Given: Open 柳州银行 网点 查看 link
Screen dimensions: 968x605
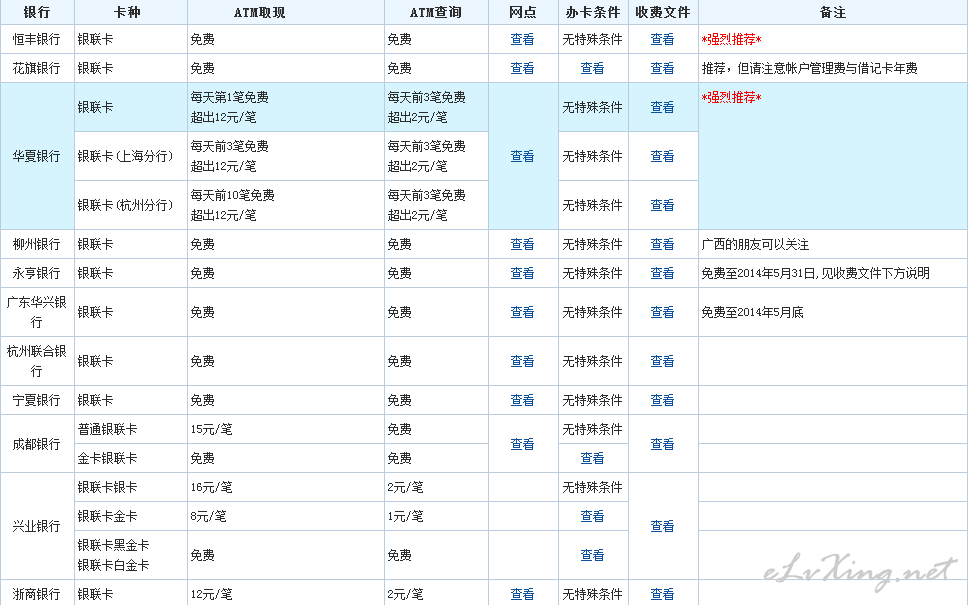Looking at the screenshot, I should point(522,245).
